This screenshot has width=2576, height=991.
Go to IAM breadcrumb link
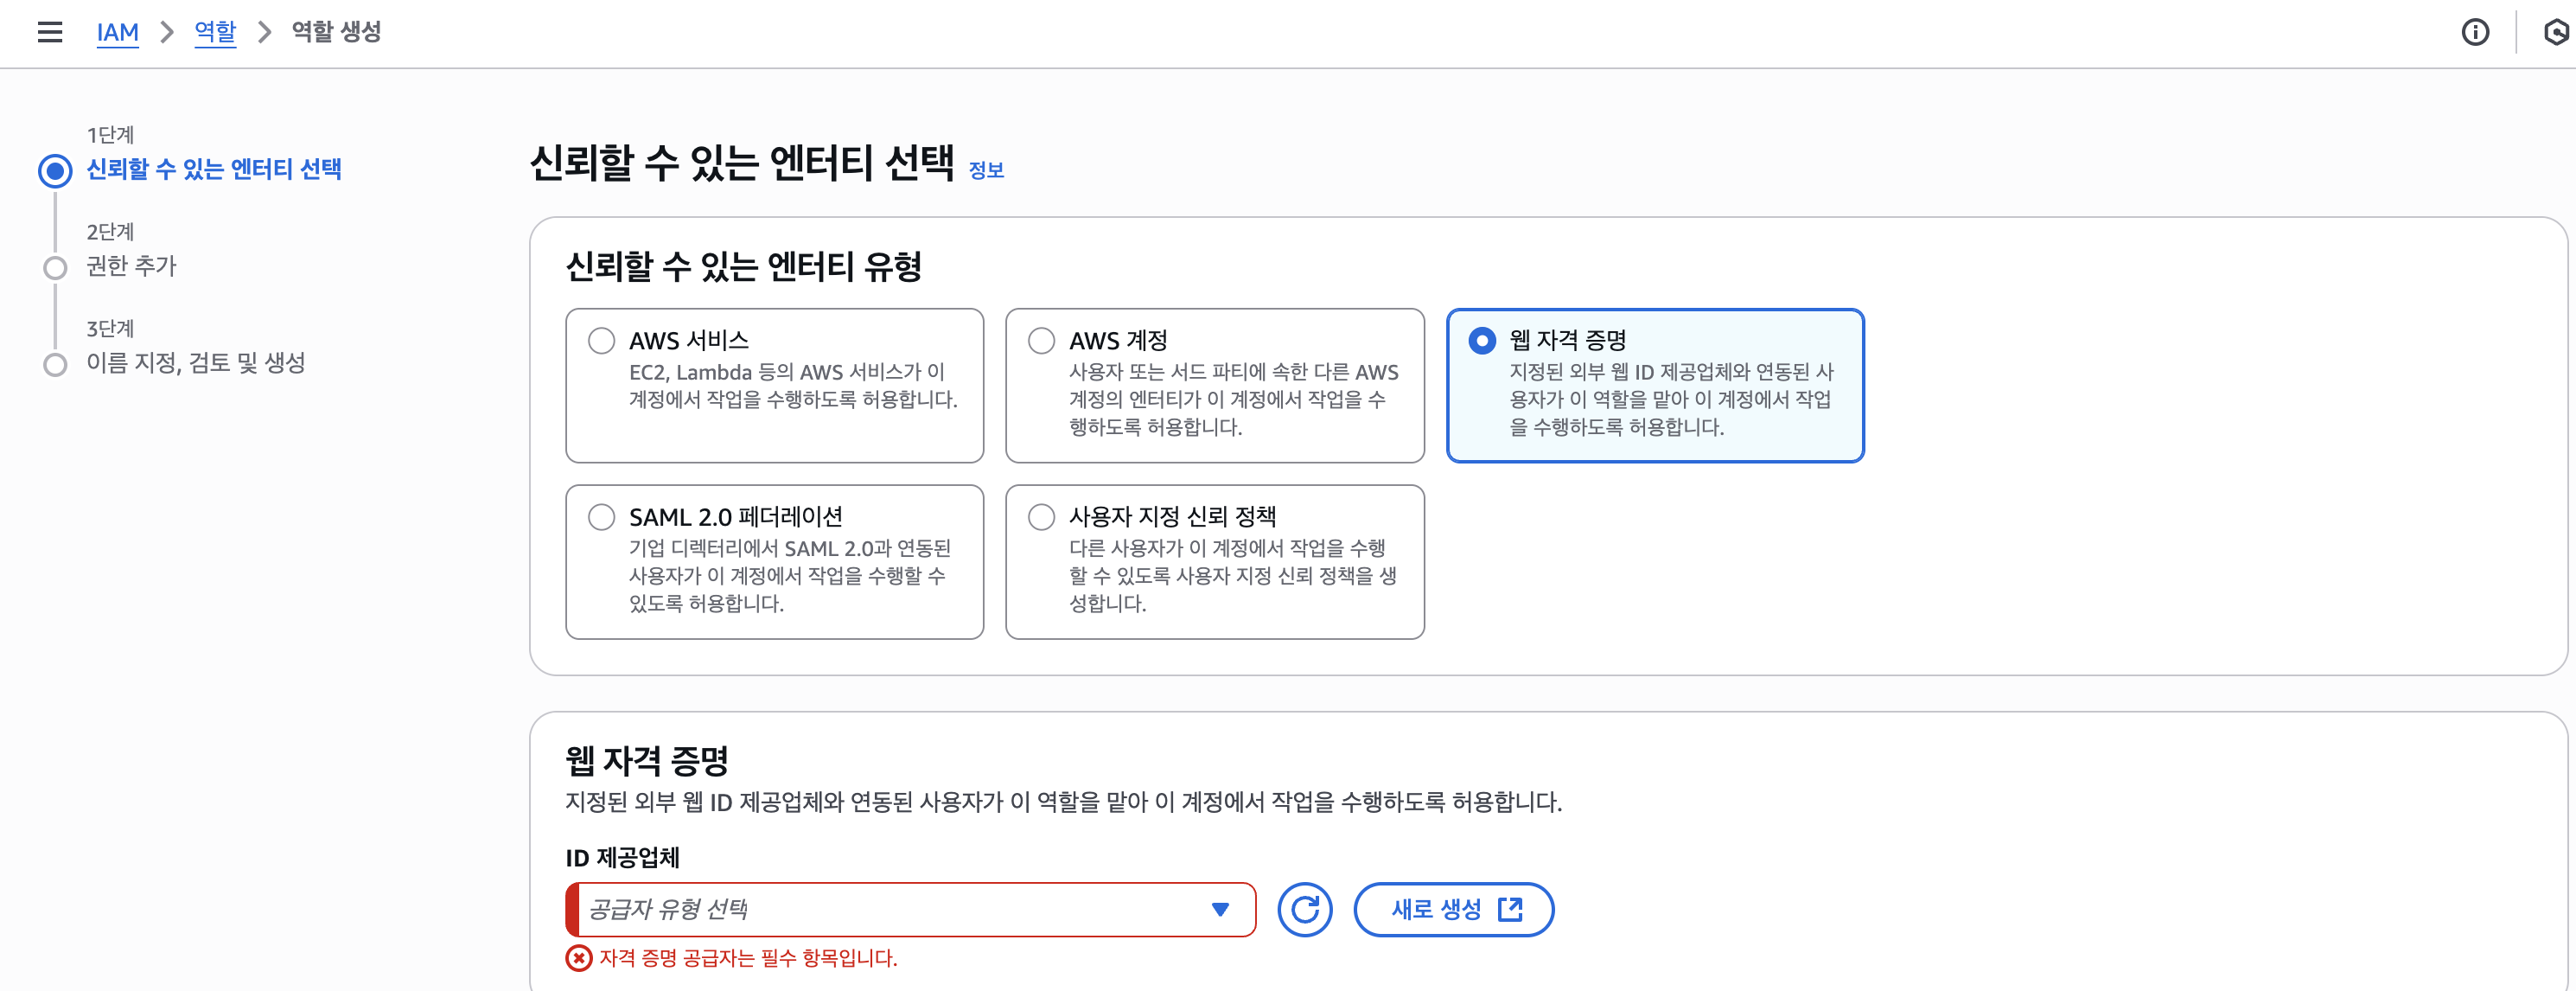117,32
